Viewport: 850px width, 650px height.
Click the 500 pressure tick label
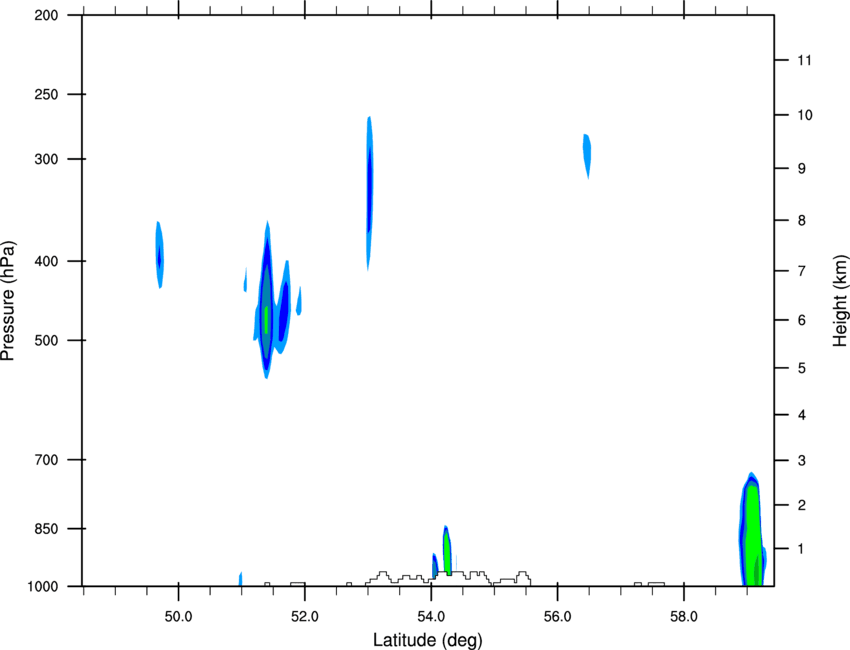[46, 340]
